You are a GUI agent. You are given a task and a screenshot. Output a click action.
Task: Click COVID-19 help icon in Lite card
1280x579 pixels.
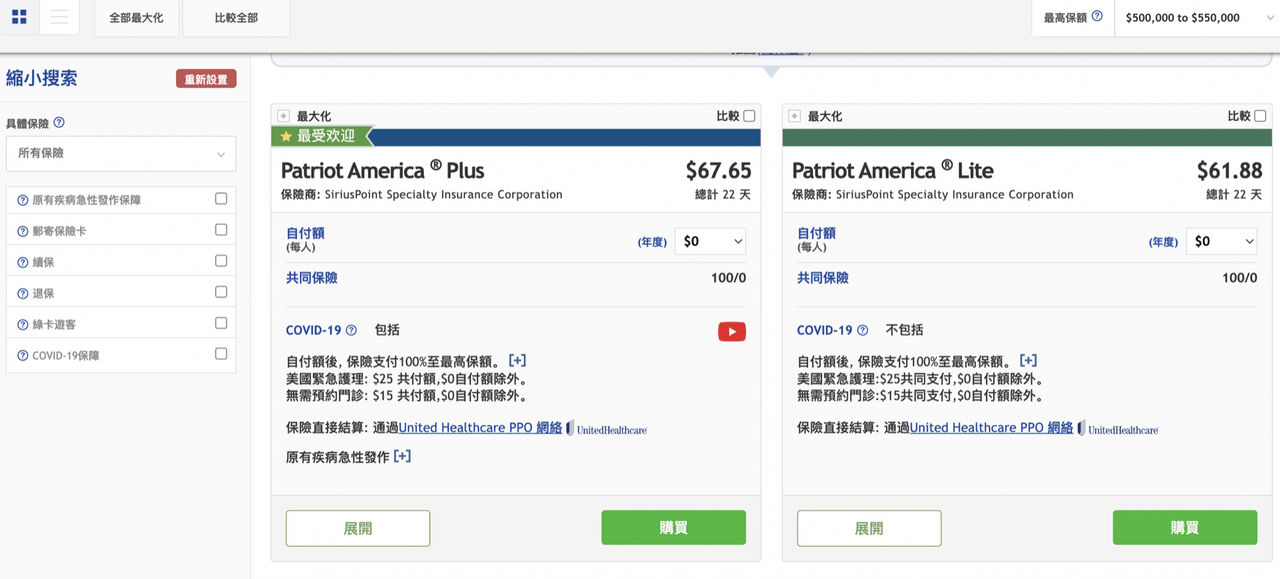tap(862, 330)
